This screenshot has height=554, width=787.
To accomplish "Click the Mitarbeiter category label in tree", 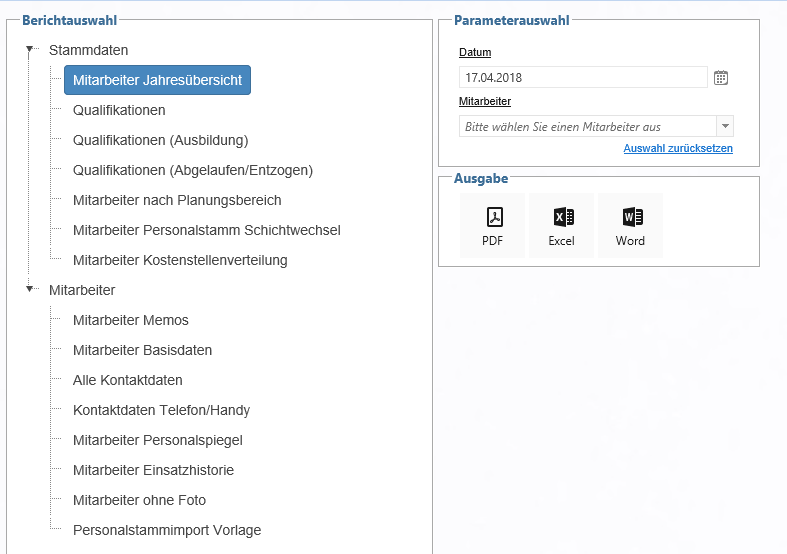I will tap(82, 290).
